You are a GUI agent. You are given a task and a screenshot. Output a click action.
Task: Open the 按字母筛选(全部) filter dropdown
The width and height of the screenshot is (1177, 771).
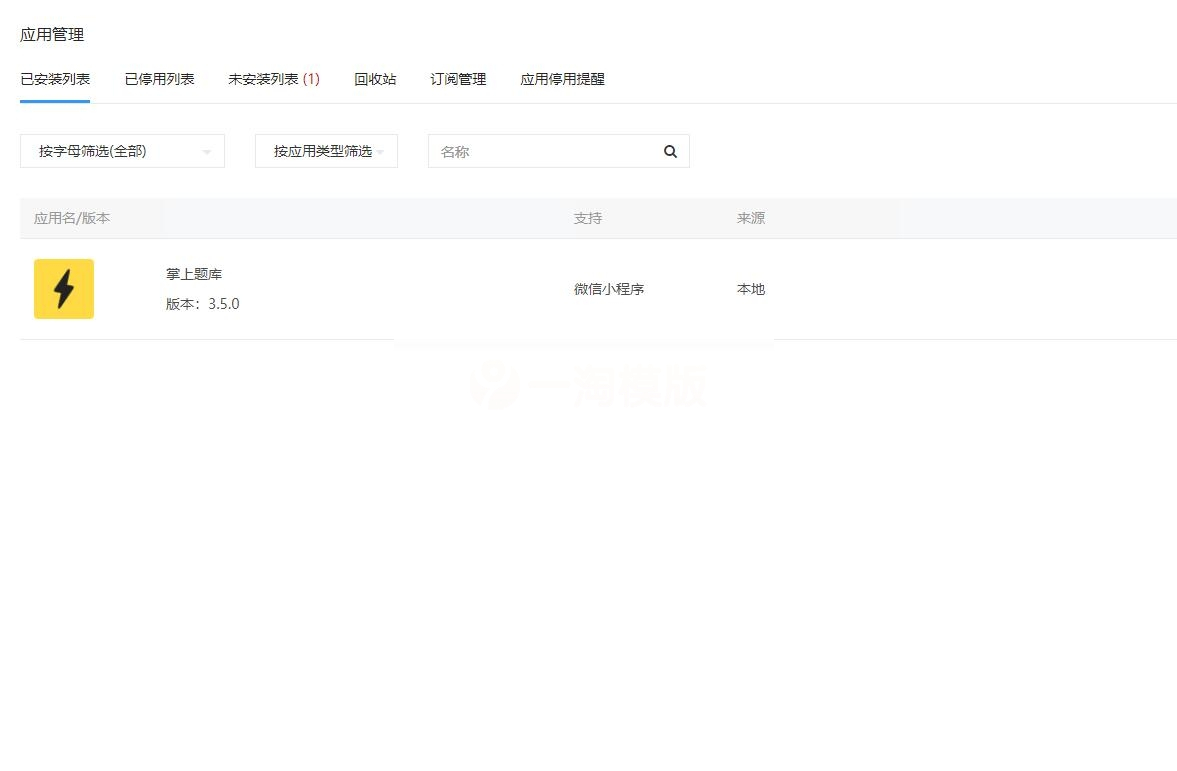point(120,151)
